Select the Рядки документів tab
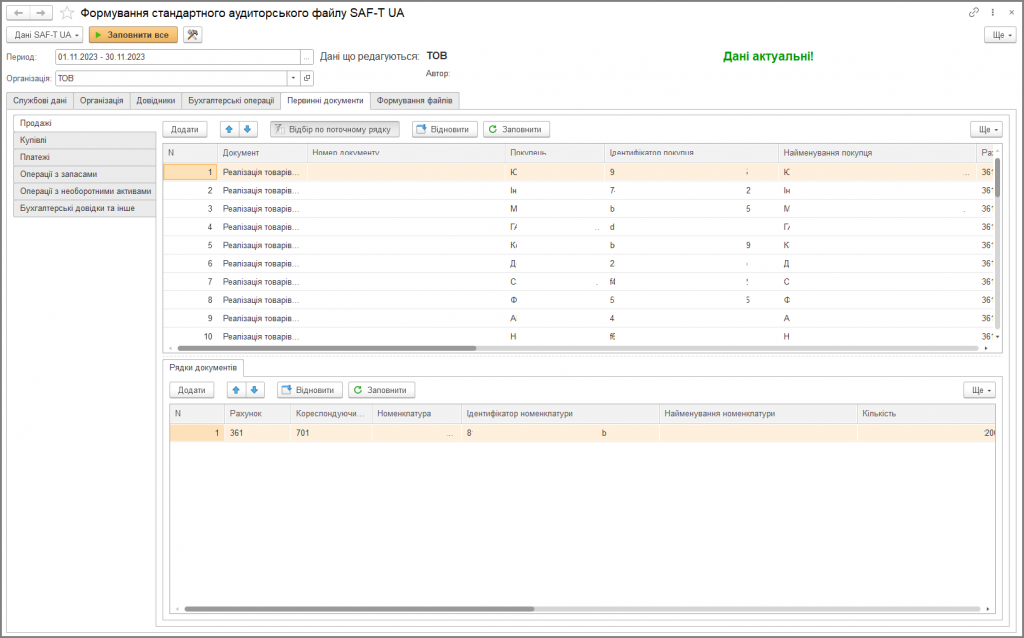 [x=203, y=368]
